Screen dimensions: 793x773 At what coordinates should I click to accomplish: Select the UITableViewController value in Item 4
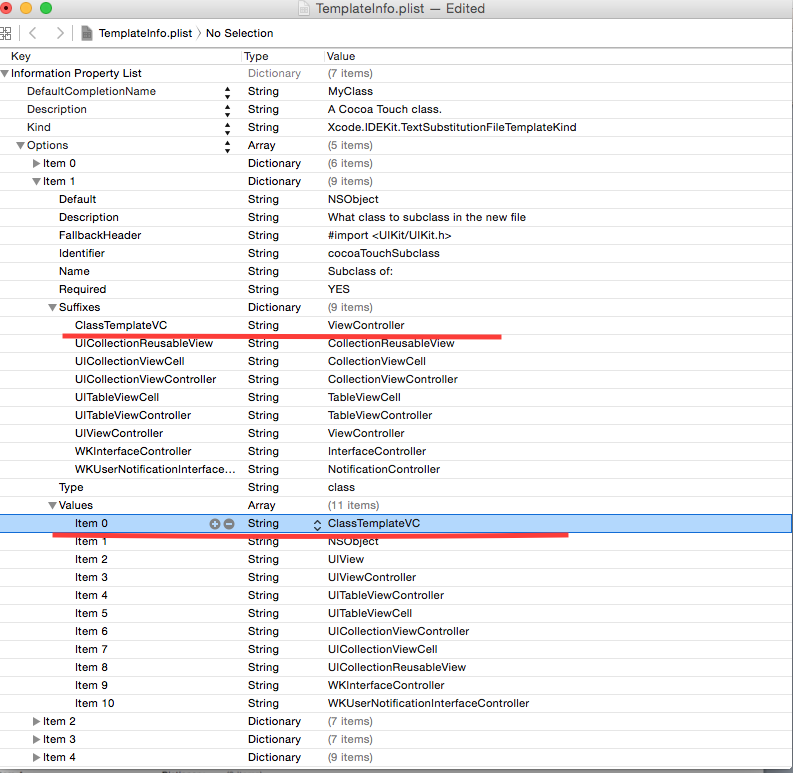pos(386,595)
